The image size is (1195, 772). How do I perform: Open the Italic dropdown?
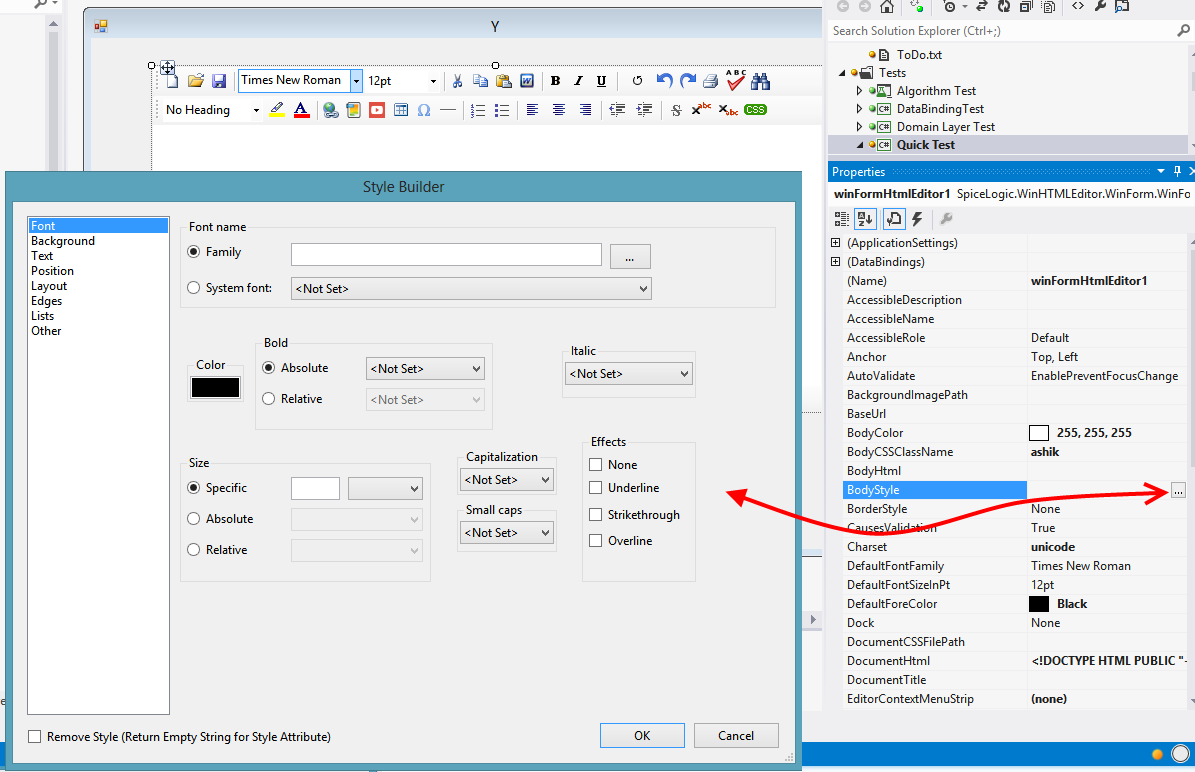pos(628,374)
